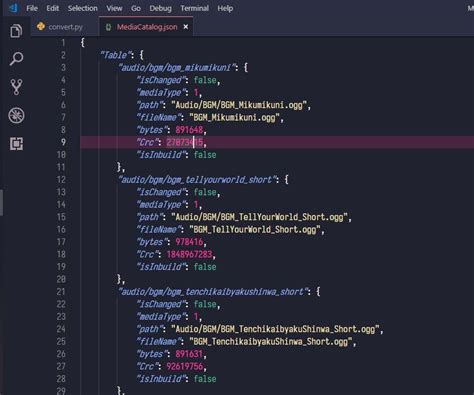Screen dimensions: 474x395
Task: Open the File menu
Action: 32,8
